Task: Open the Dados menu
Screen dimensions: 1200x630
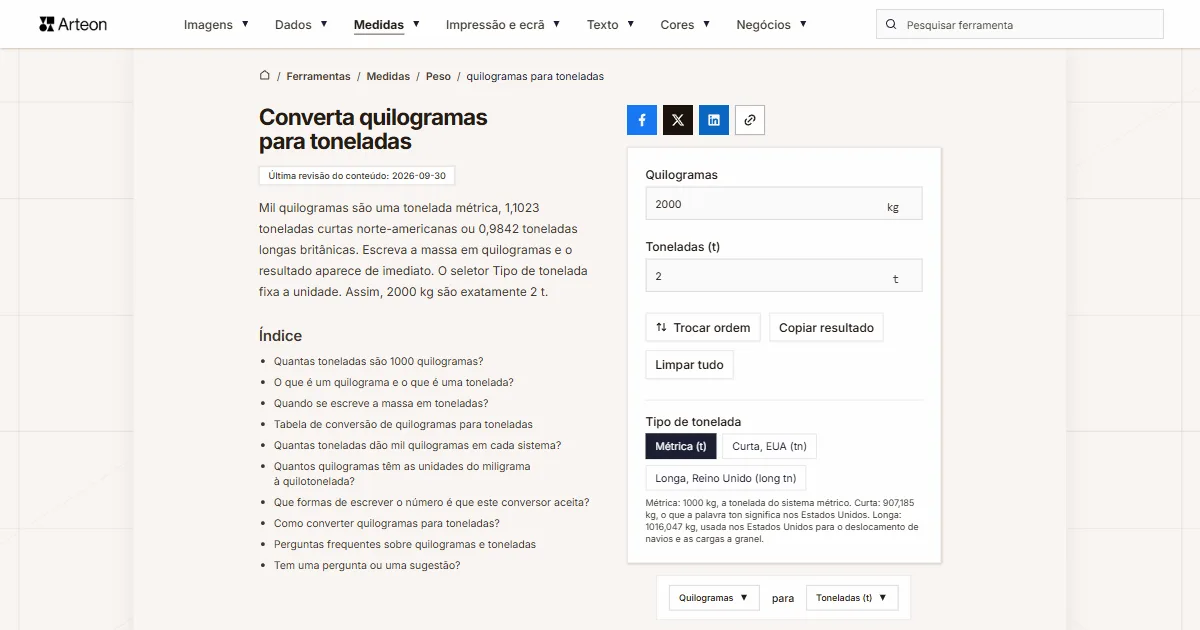Action: 302,25
